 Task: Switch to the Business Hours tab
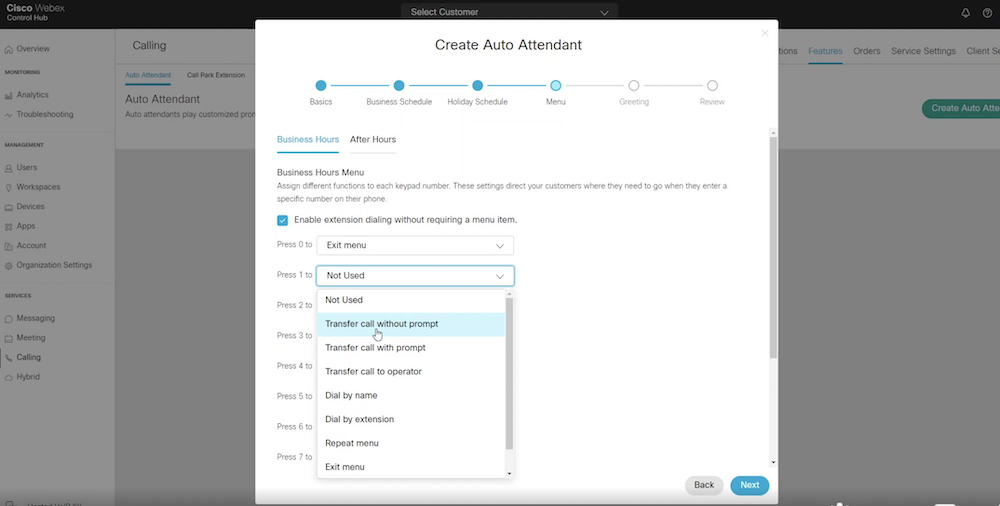tap(307, 140)
